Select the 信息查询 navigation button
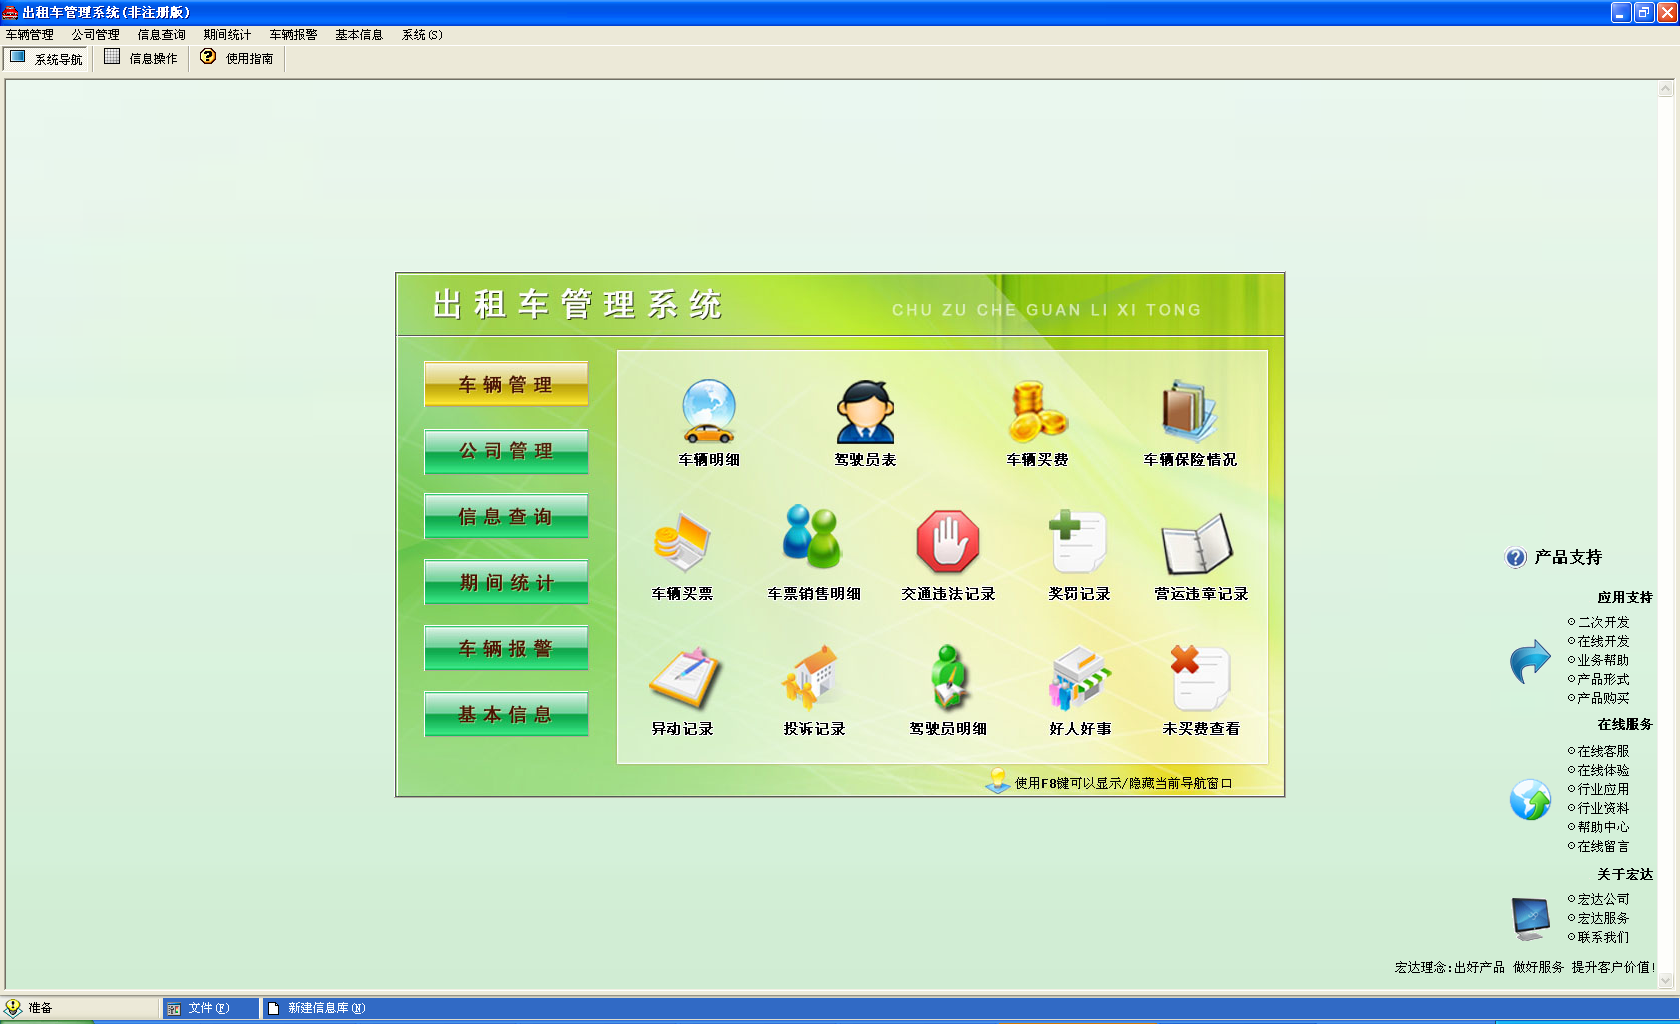 click(506, 517)
